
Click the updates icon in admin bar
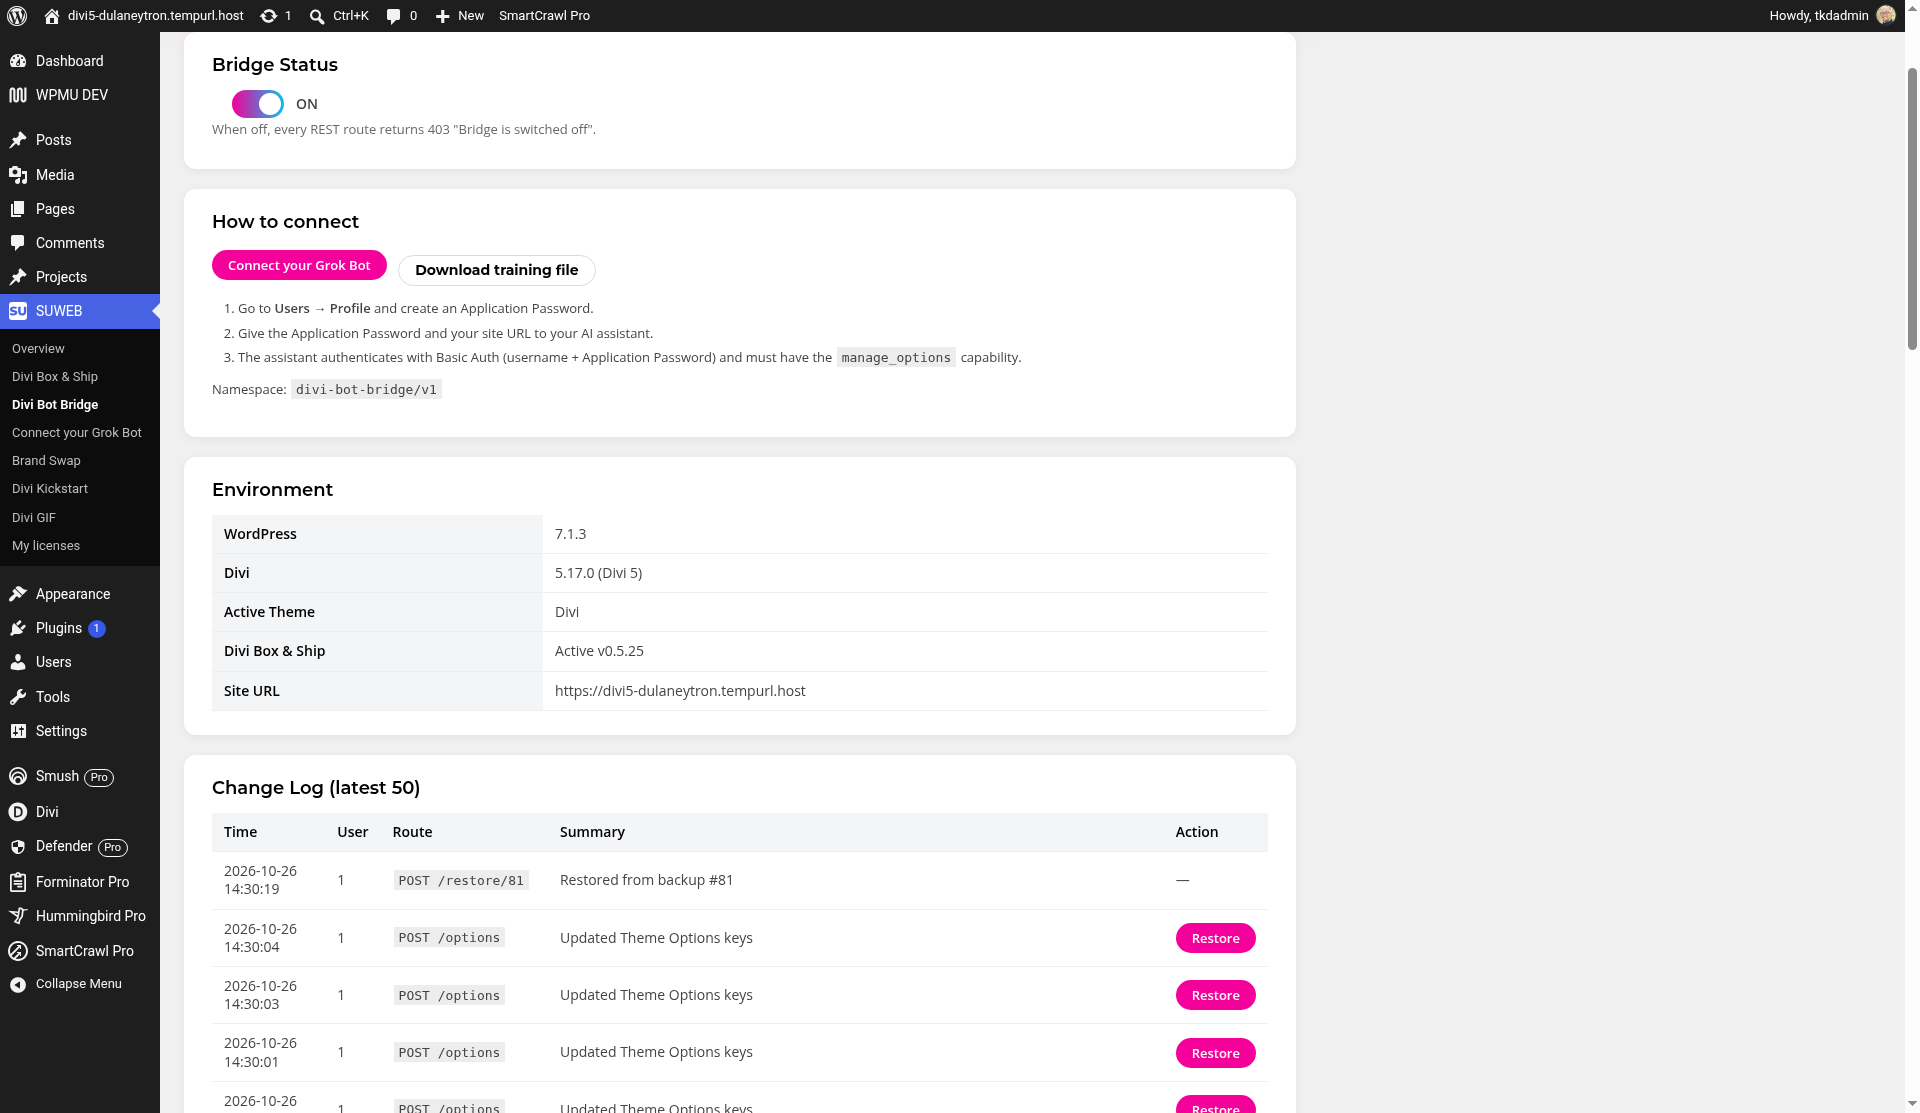click(268, 16)
